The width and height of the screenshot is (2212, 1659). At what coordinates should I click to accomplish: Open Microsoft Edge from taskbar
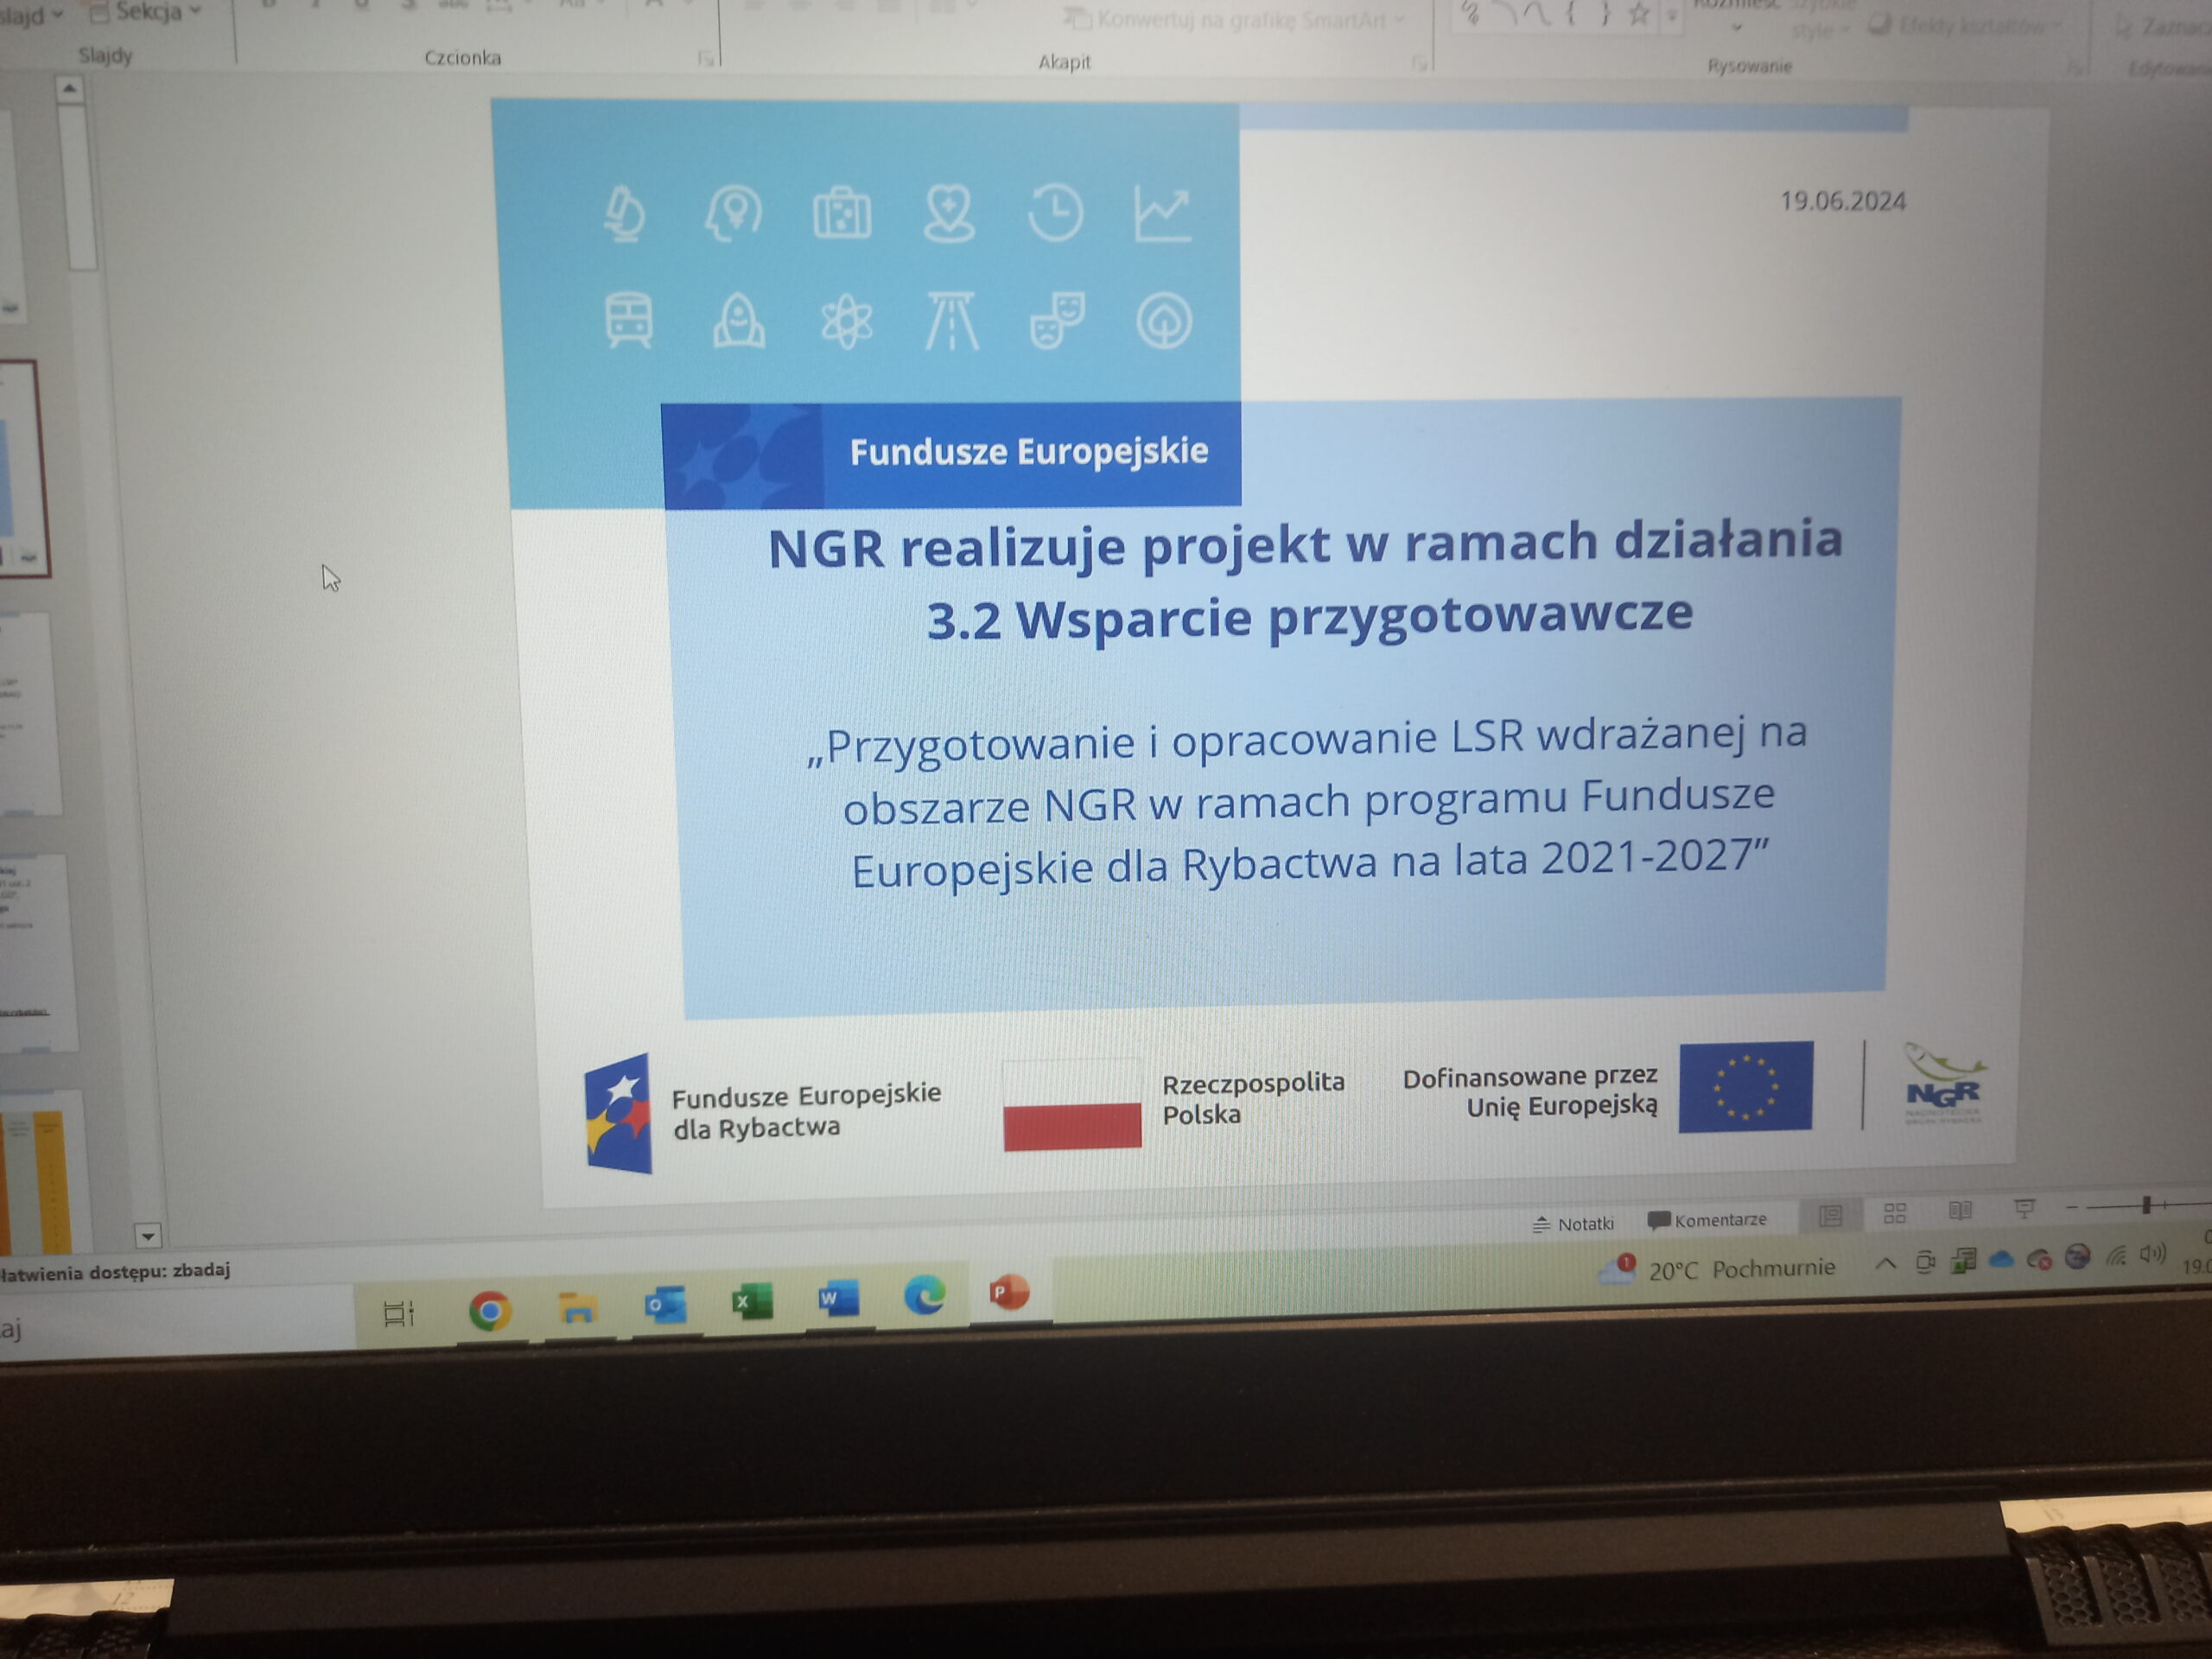click(x=924, y=1297)
